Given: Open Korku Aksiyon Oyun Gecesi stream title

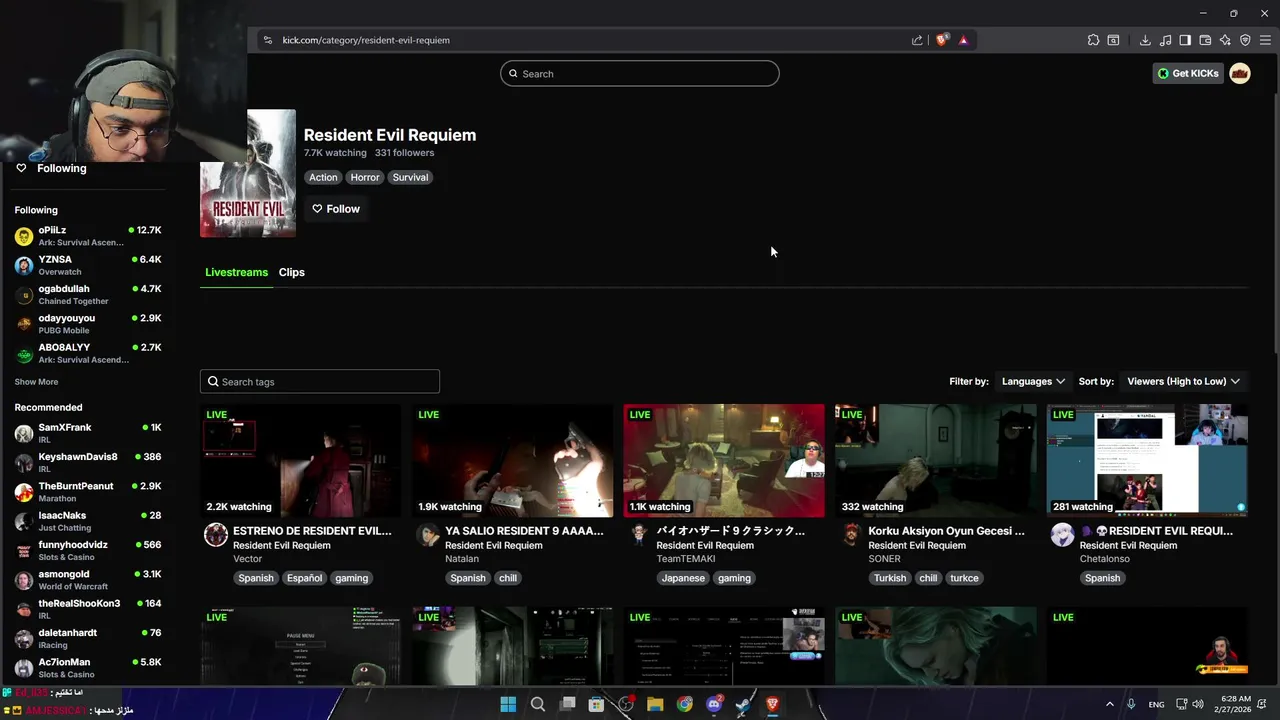Looking at the screenshot, I should [947, 531].
